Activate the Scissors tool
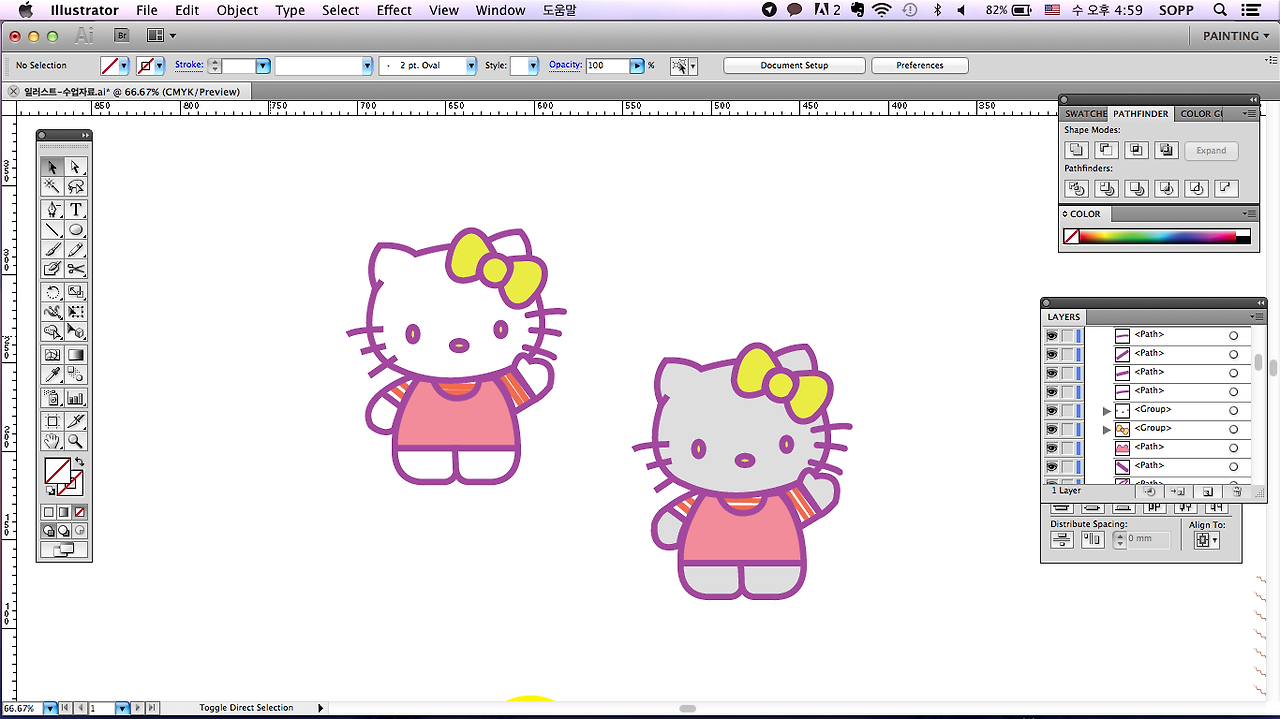This screenshot has width=1280, height=719. (76, 269)
